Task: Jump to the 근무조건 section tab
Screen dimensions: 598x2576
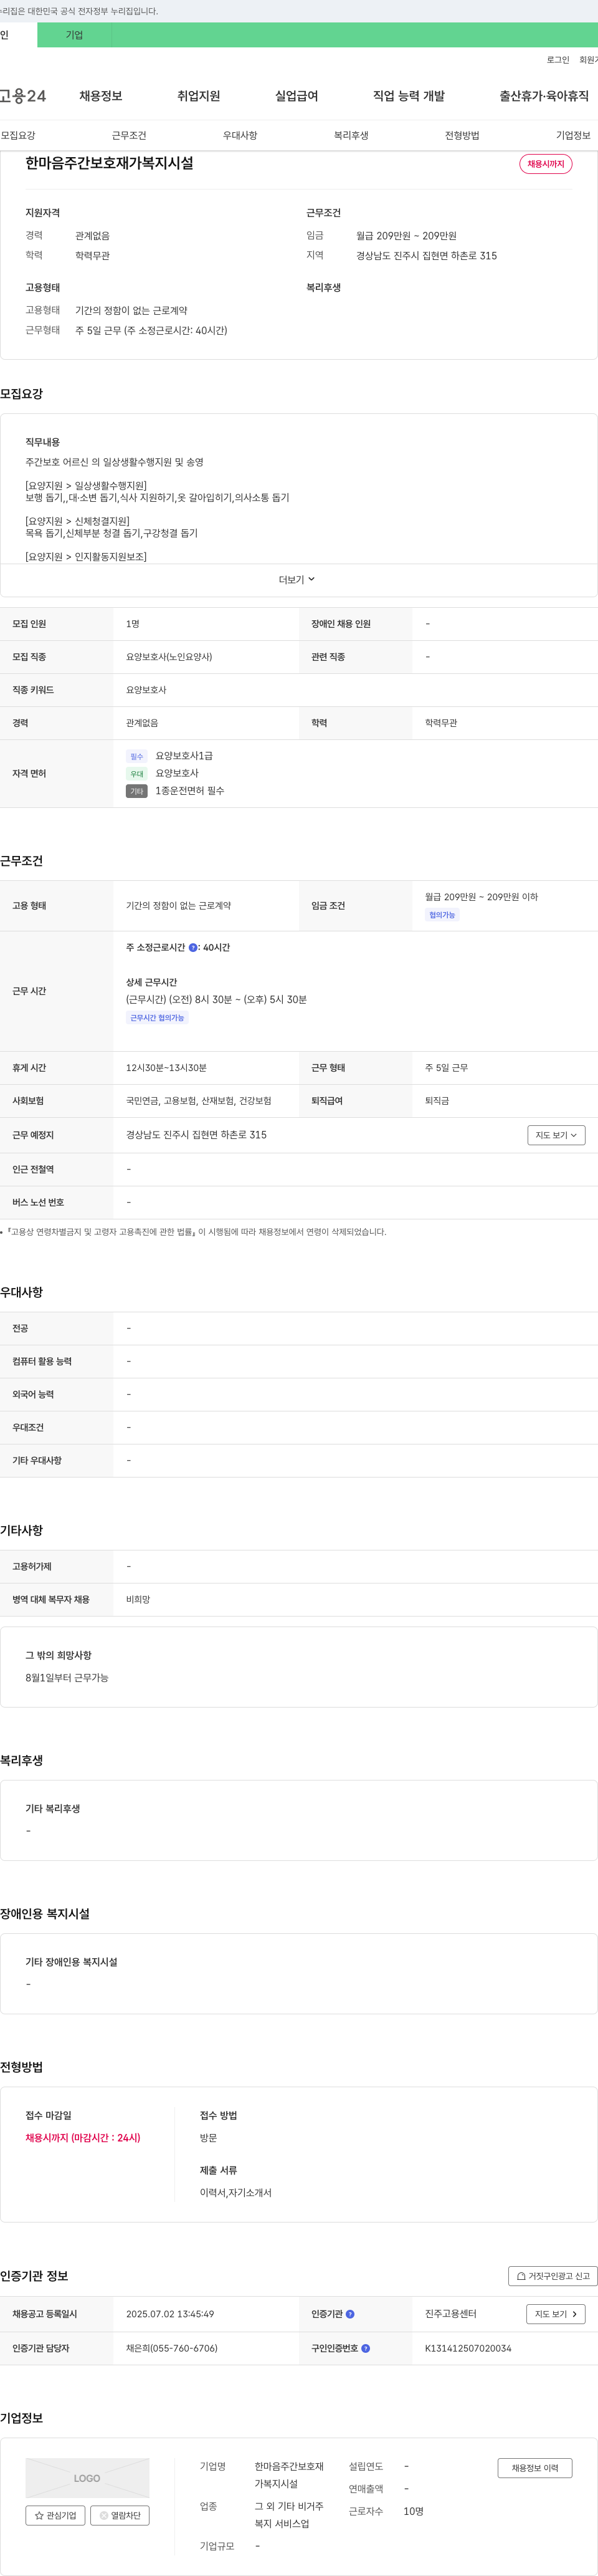Action: pyautogui.click(x=129, y=135)
